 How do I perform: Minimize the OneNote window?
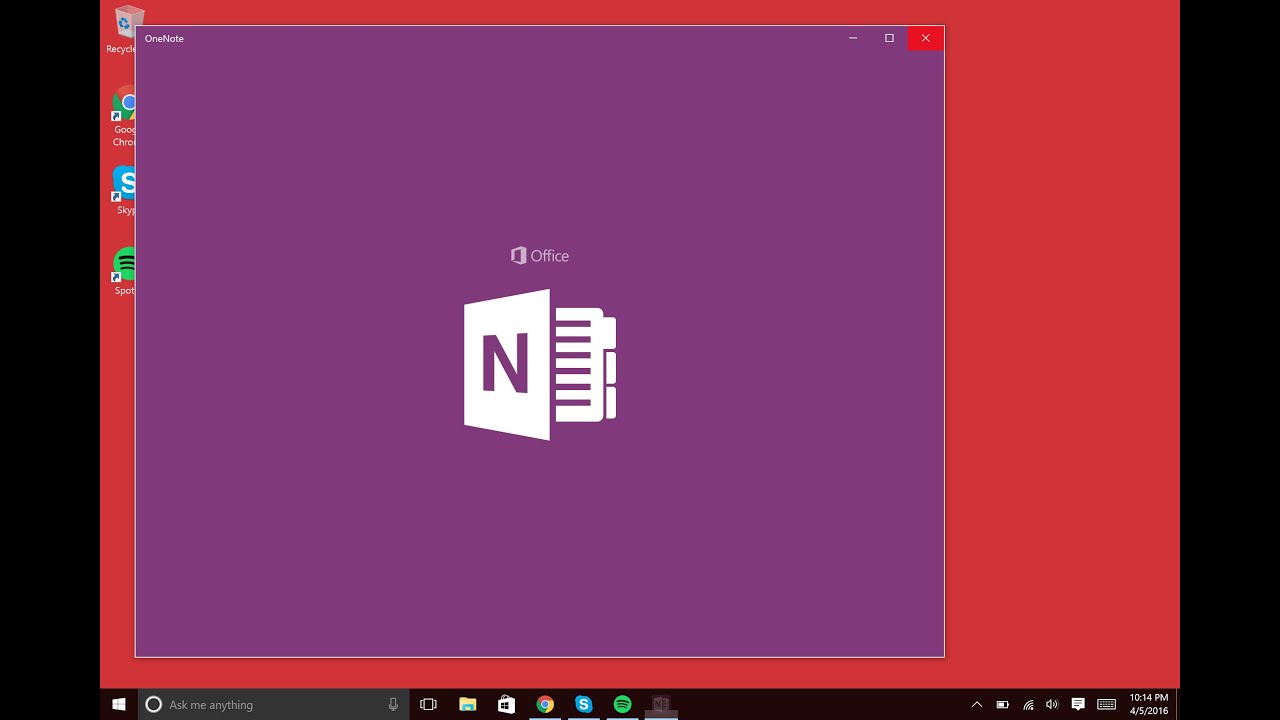(x=853, y=38)
